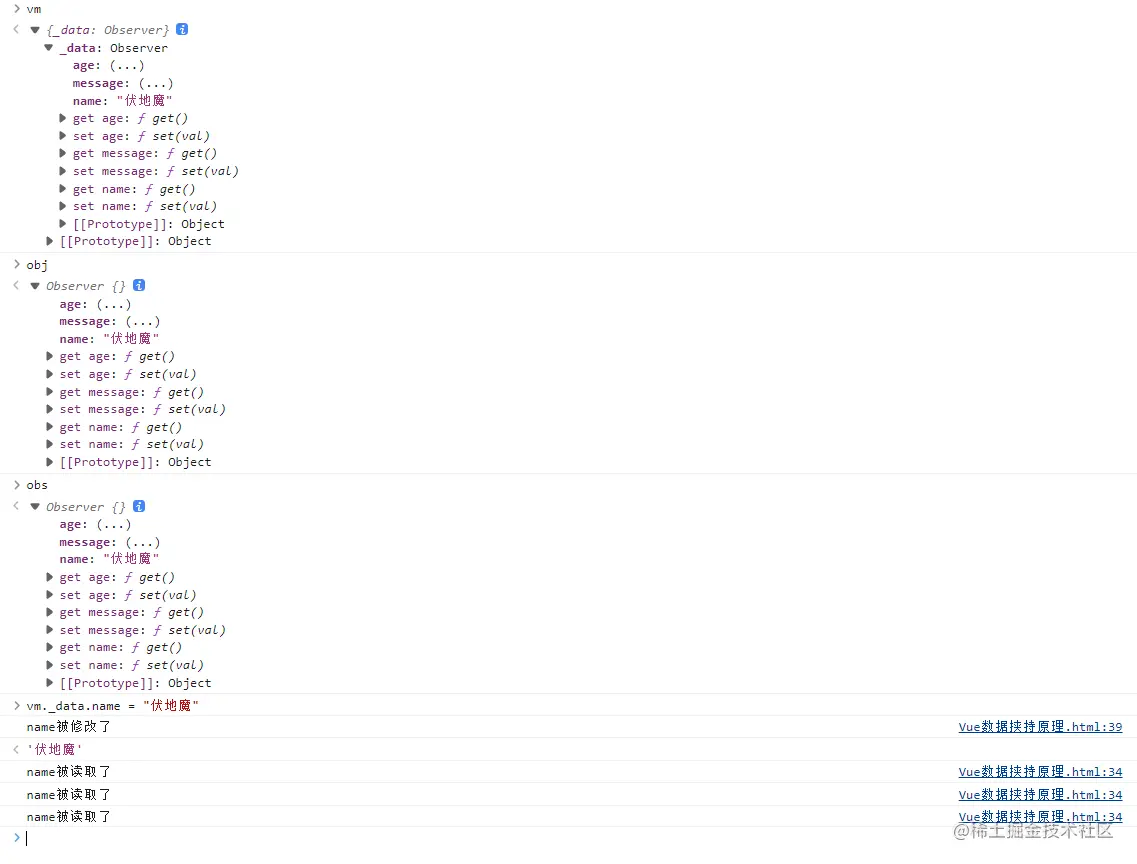The width and height of the screenshot is (1137, 864).
Task: Open html:34 link of third name被读取了 log
Action: (1040, 816)
